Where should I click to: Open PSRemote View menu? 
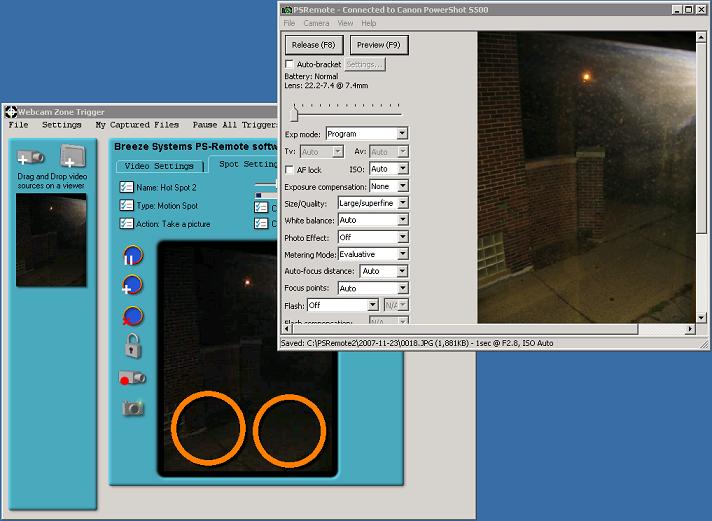click(345, 23)
